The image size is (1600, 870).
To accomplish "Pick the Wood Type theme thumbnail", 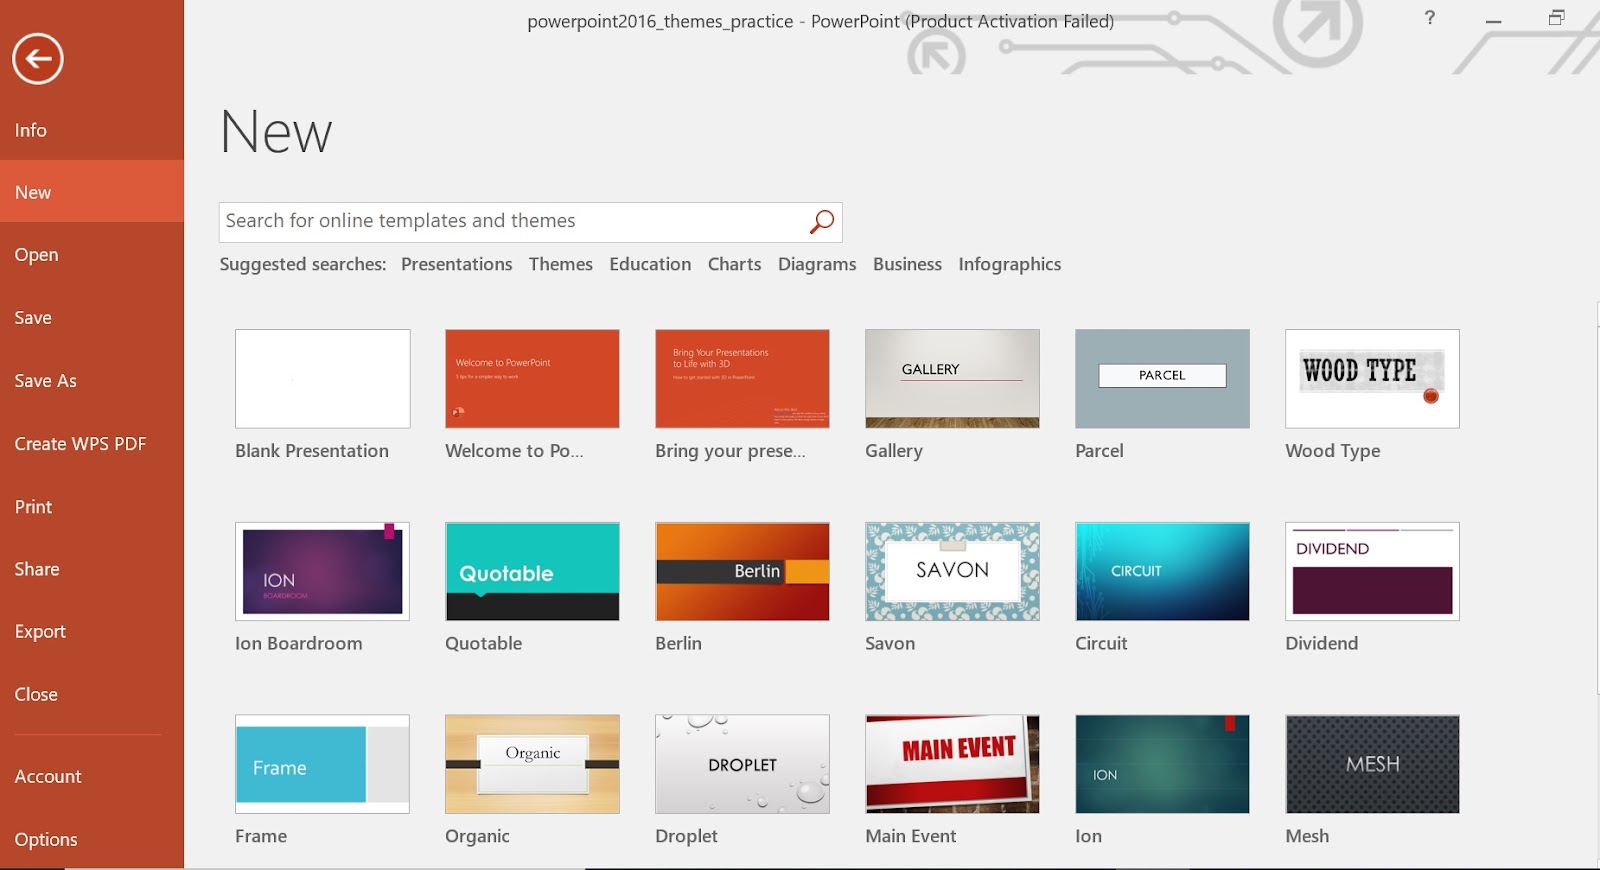I will (1373, 379).
